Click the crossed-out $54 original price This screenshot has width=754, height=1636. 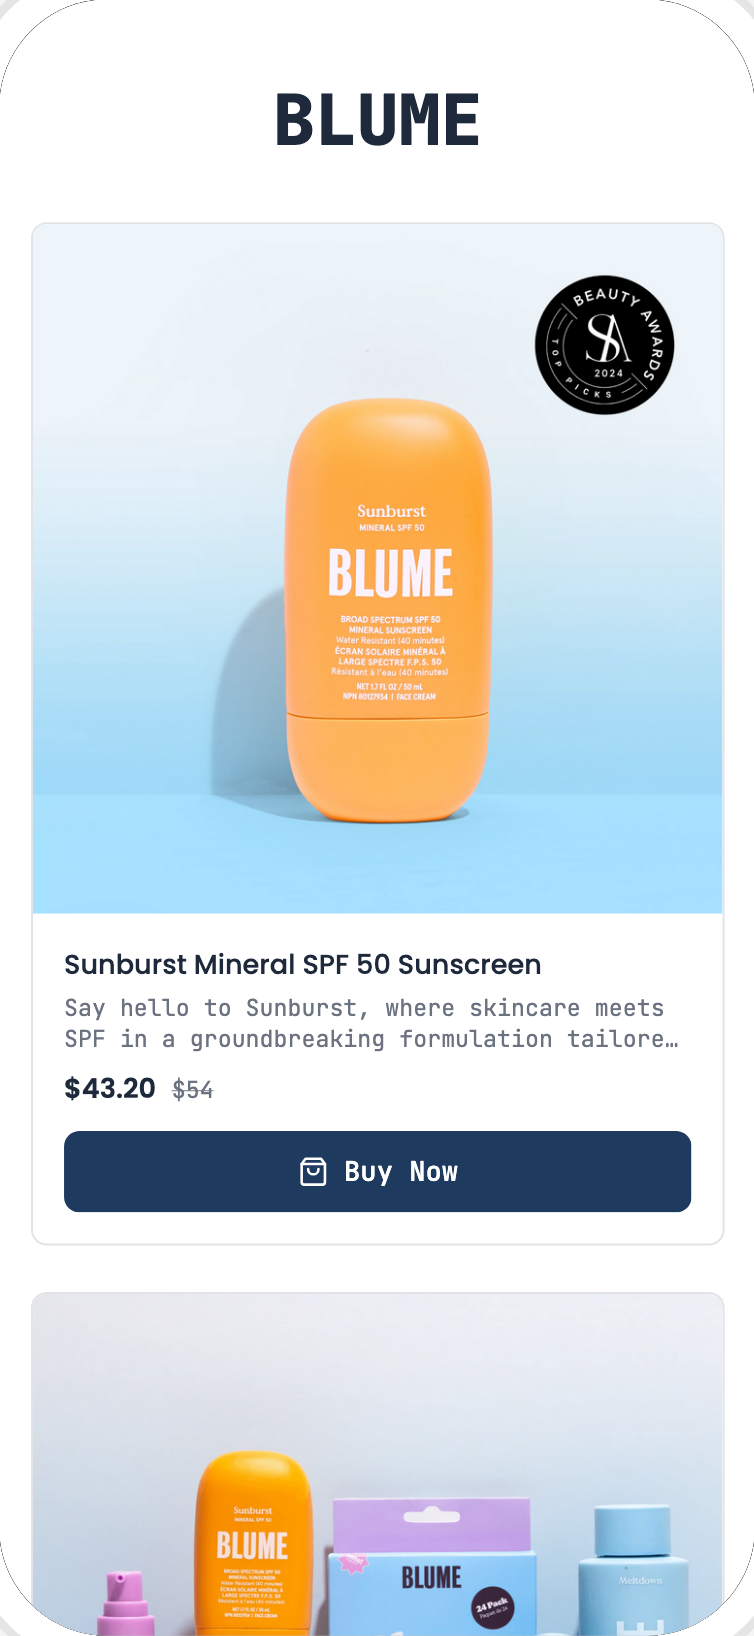tap(193, 1090)
